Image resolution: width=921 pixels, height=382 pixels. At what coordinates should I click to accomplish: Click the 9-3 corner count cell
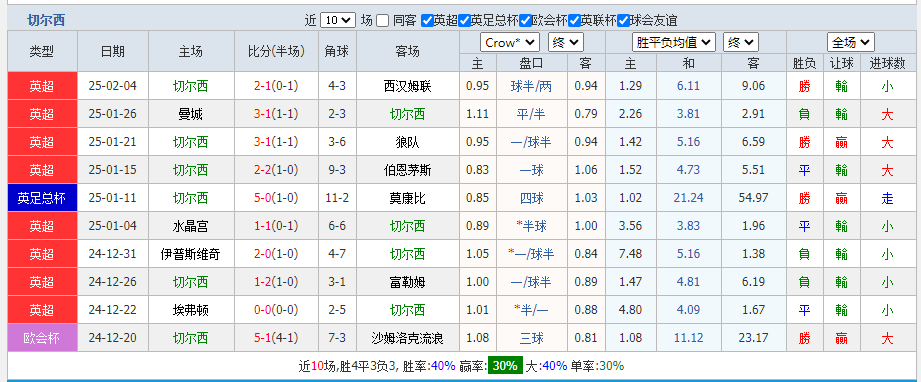coord(337,170)
